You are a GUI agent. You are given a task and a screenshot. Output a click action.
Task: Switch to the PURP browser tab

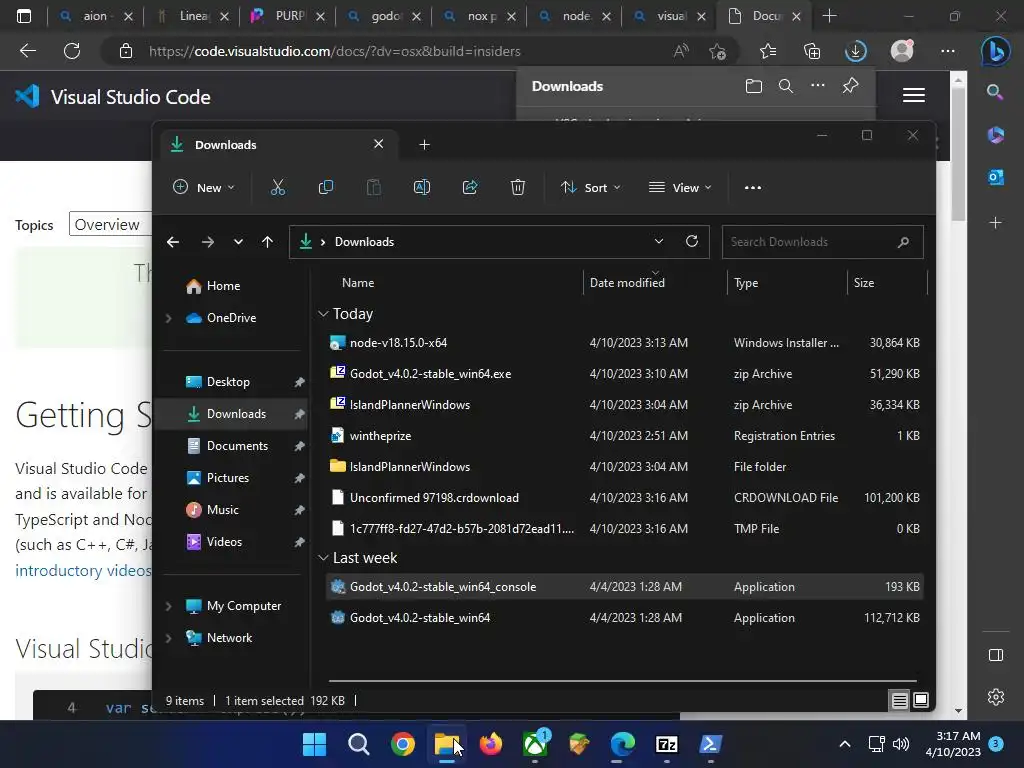289,16
